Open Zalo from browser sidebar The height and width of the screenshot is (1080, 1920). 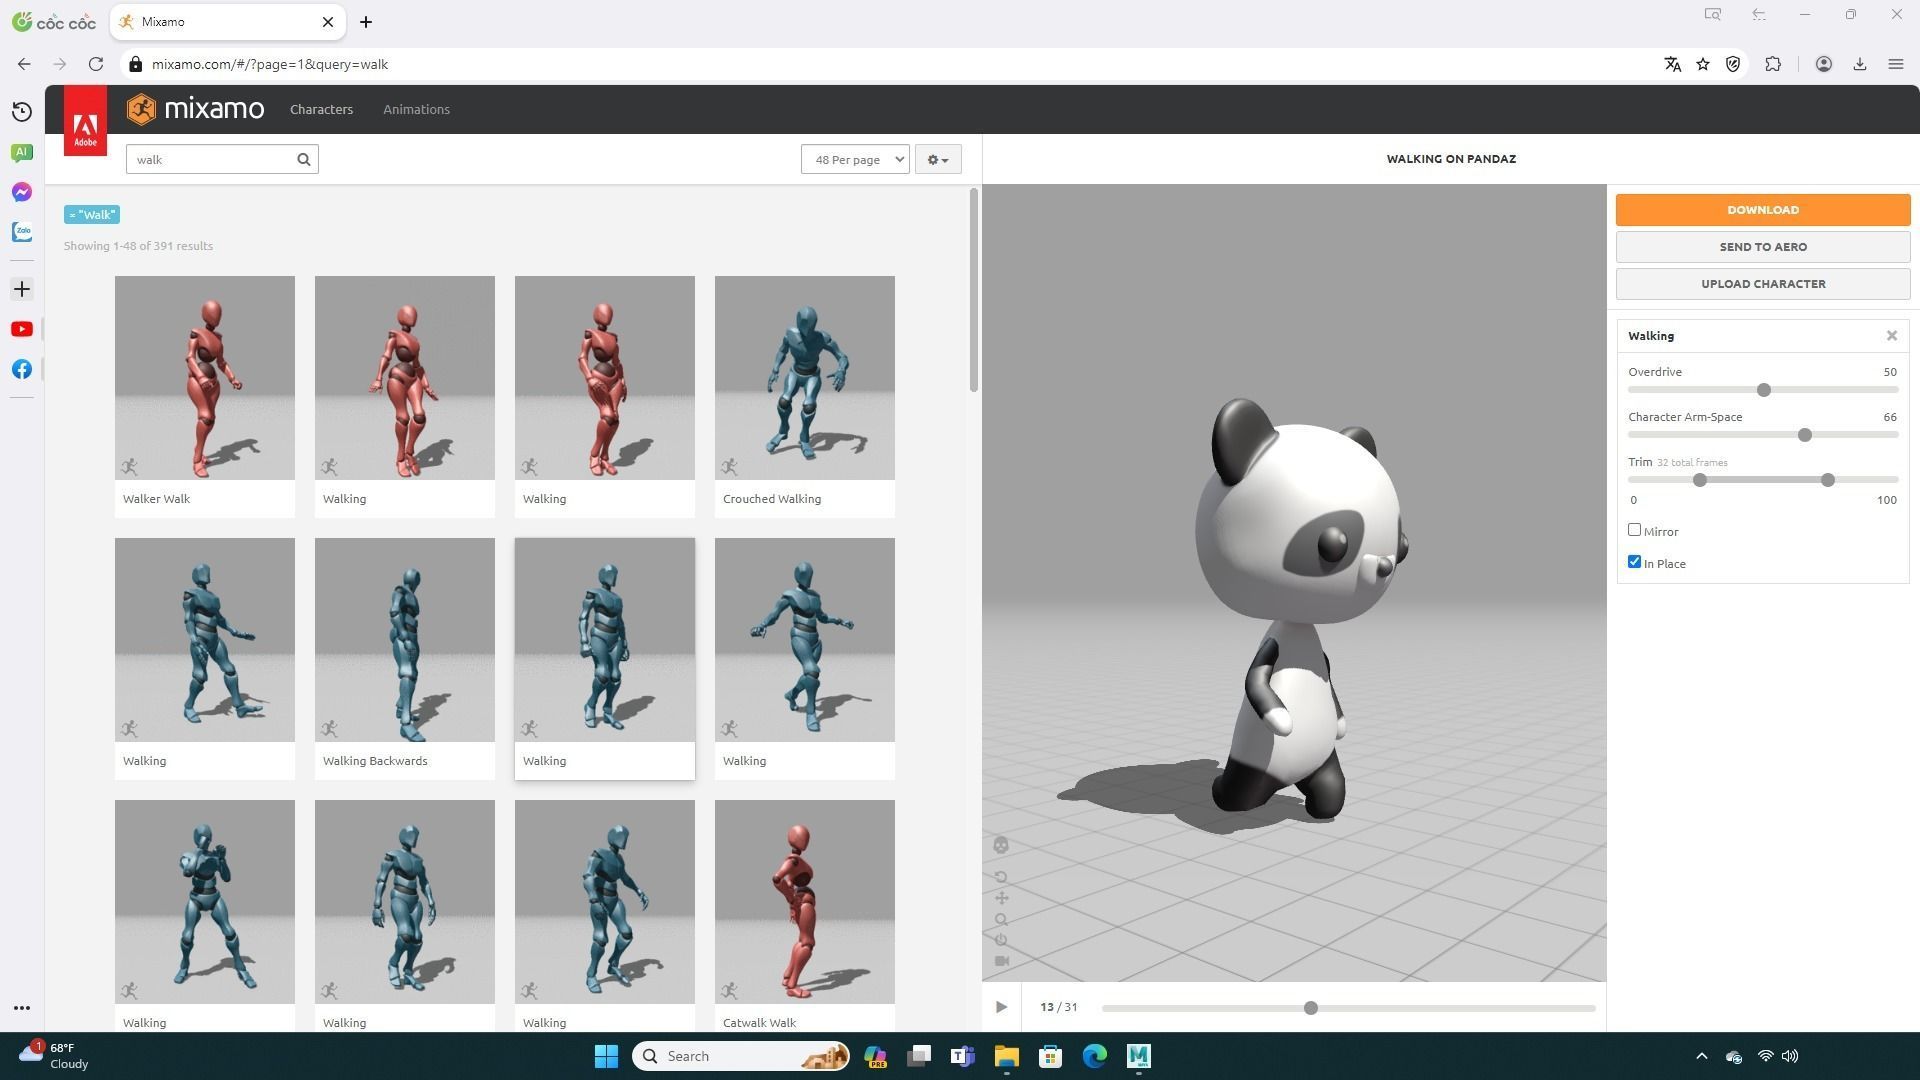(x=22, y=232)
